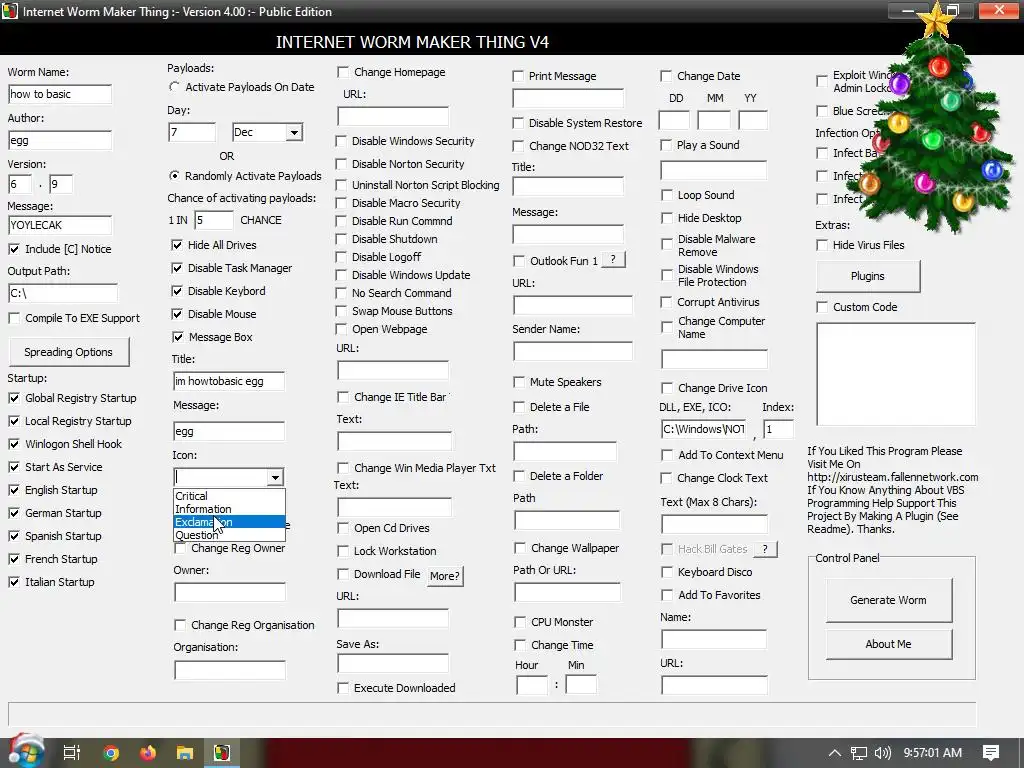Enable Disable Windows Security checkbox
Viewport: 1024px width, 768px height.
click(x=341, y=141)
